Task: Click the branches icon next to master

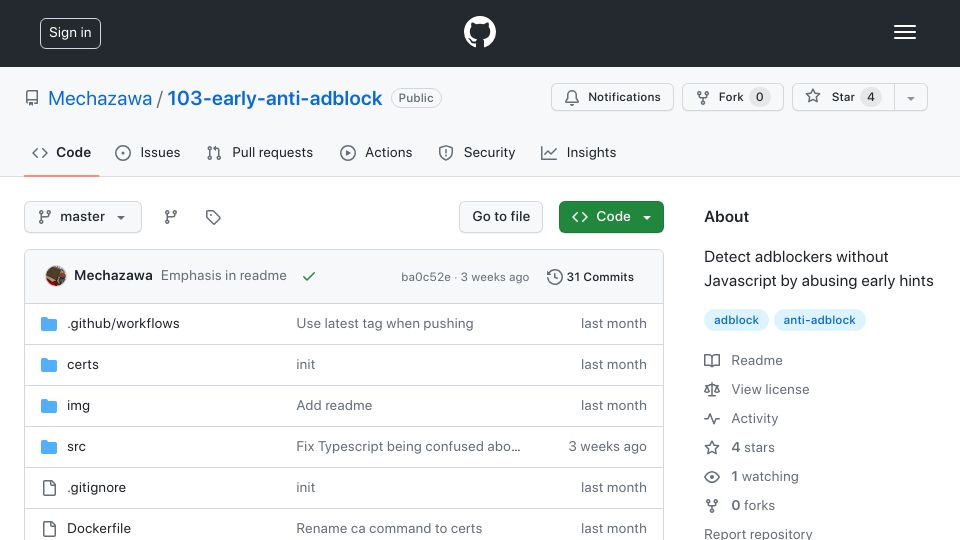Action: coord(171,217)
